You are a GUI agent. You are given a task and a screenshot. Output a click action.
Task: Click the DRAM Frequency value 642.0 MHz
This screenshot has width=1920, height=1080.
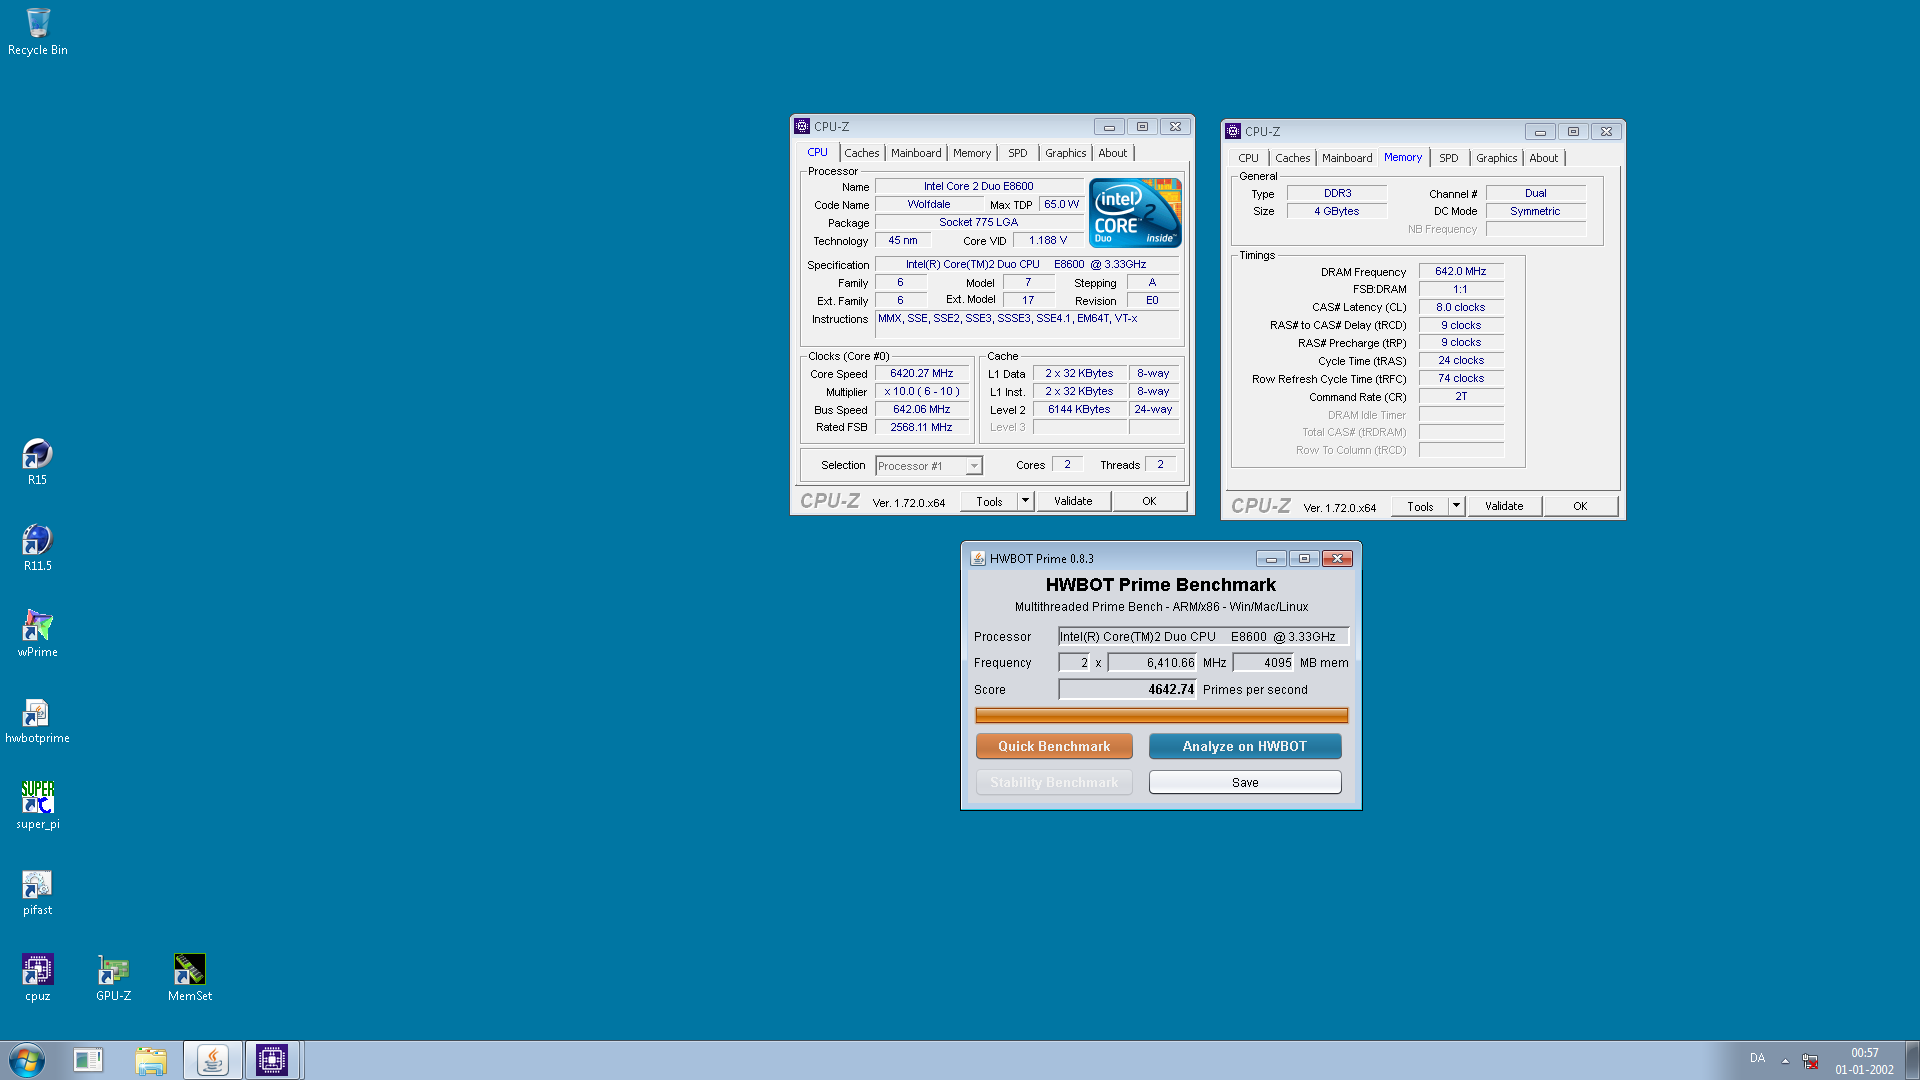pos(1460,271)
